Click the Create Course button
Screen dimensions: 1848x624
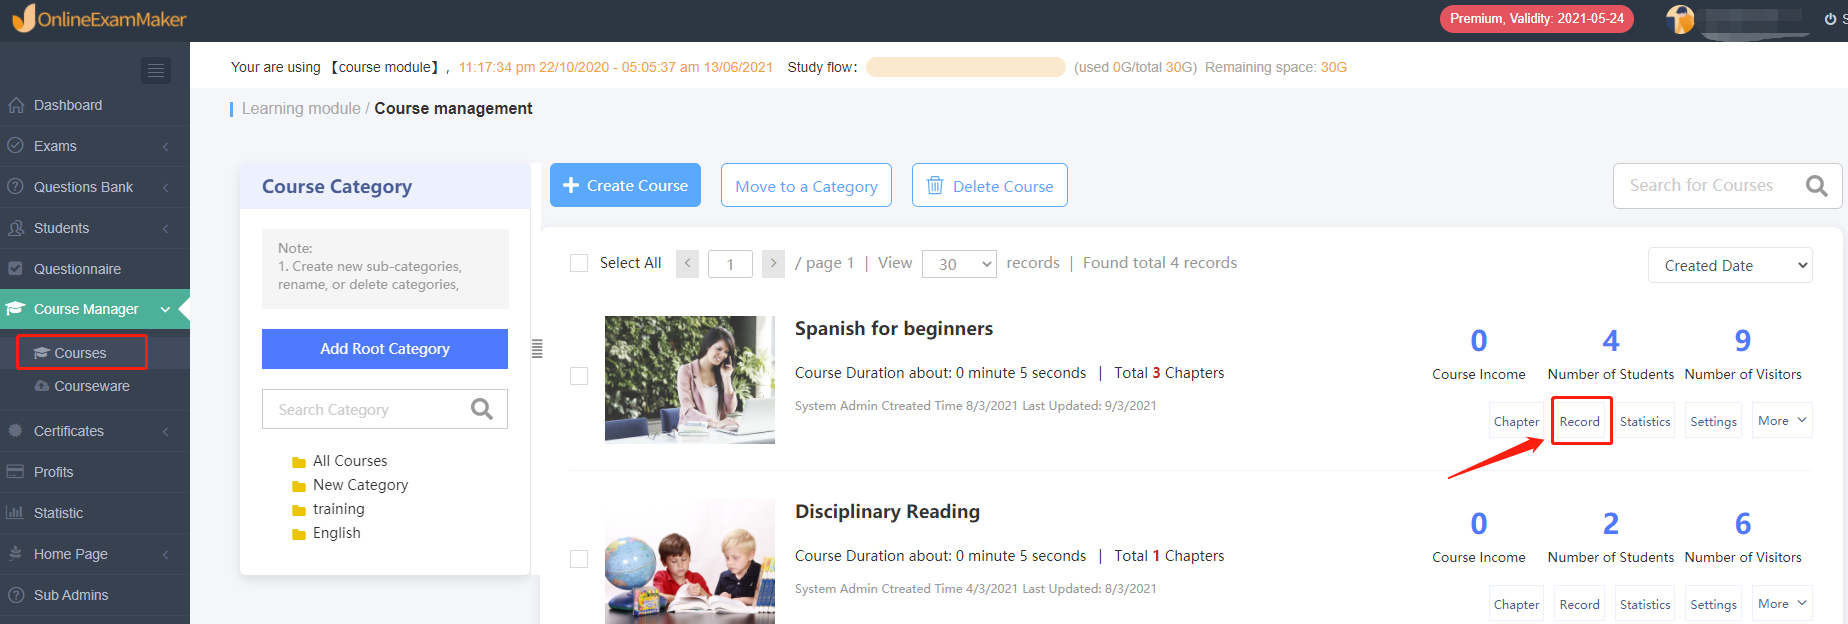[x=625, y=185]
